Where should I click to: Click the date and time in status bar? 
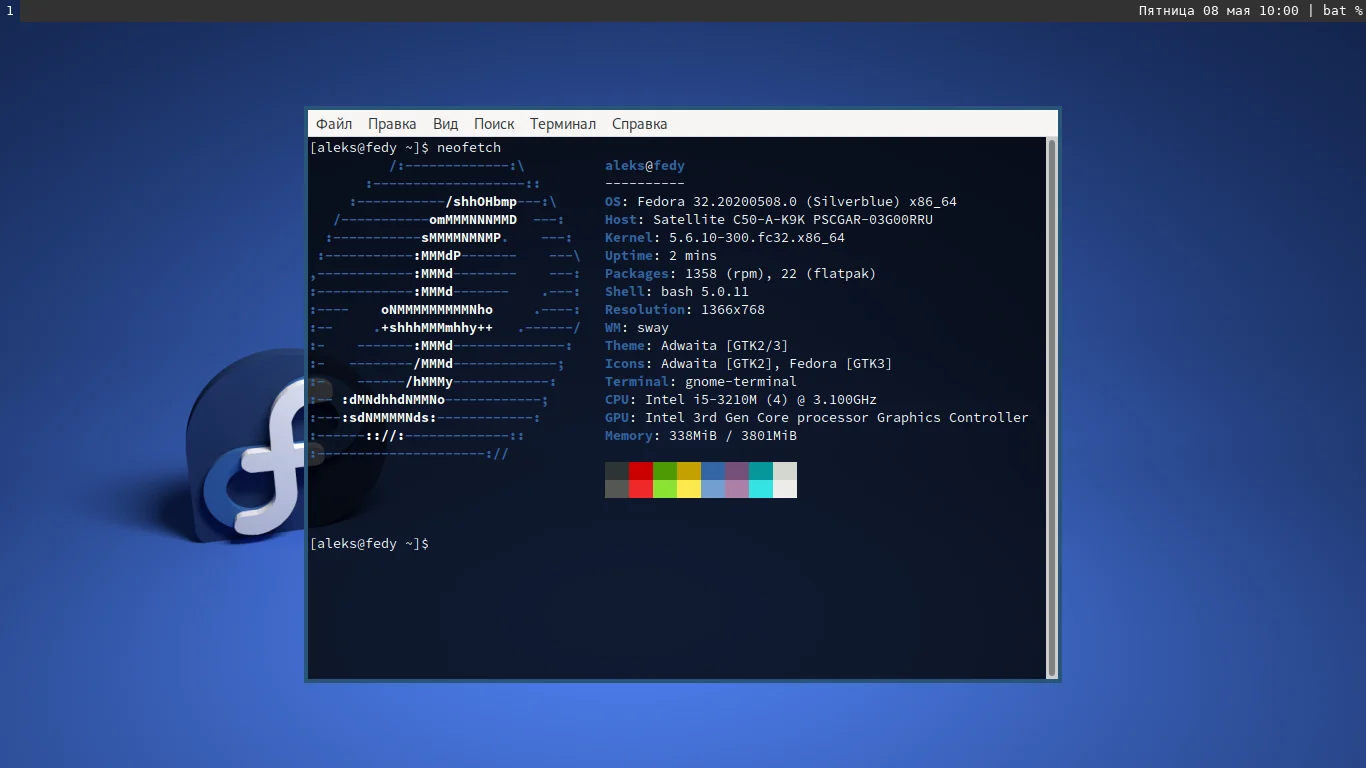(1218, 11)
